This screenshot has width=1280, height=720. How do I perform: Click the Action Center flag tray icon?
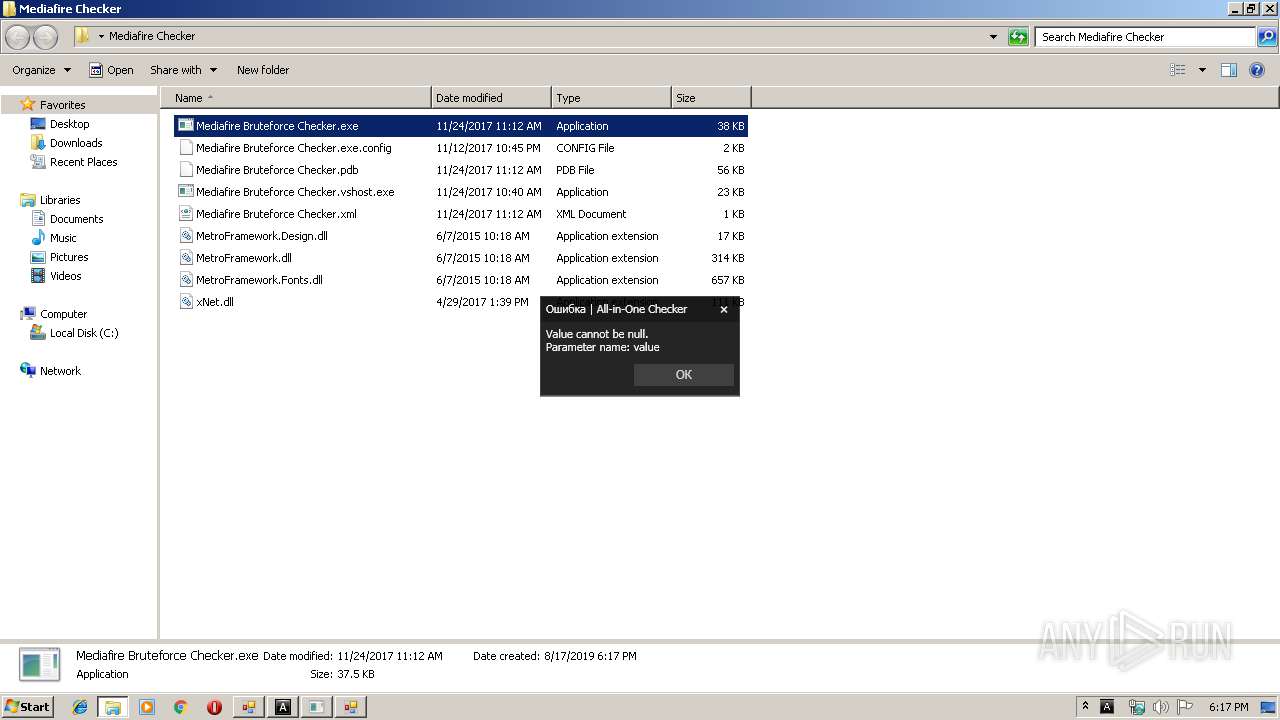1186,707
